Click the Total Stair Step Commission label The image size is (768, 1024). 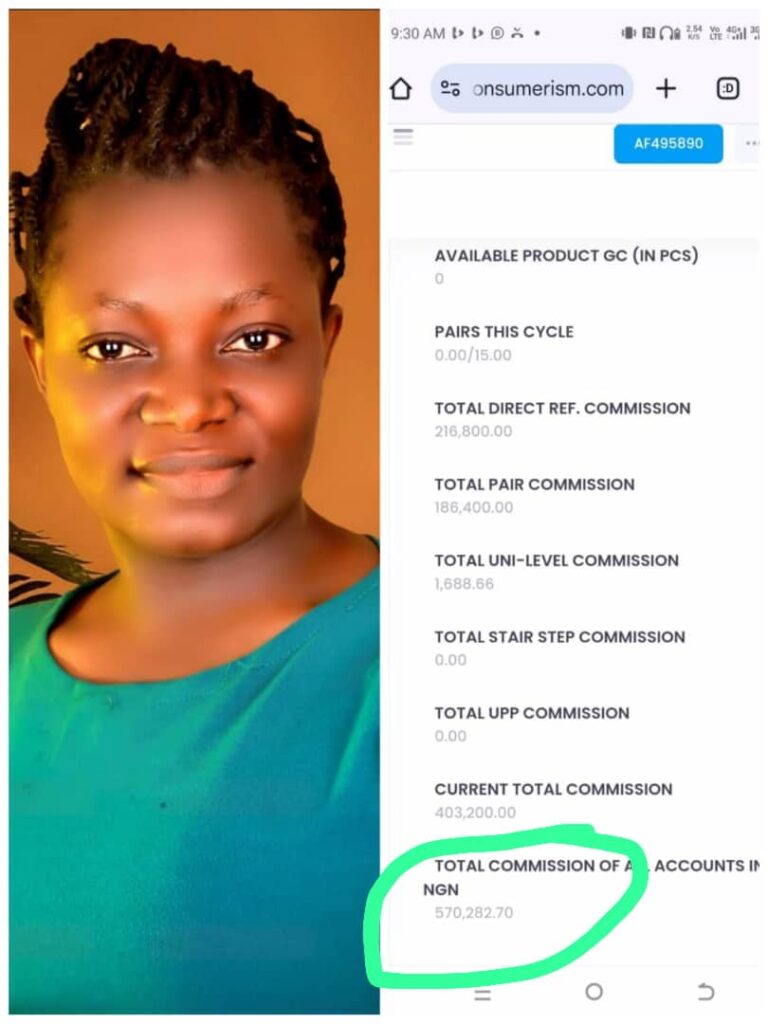point(560,637)
